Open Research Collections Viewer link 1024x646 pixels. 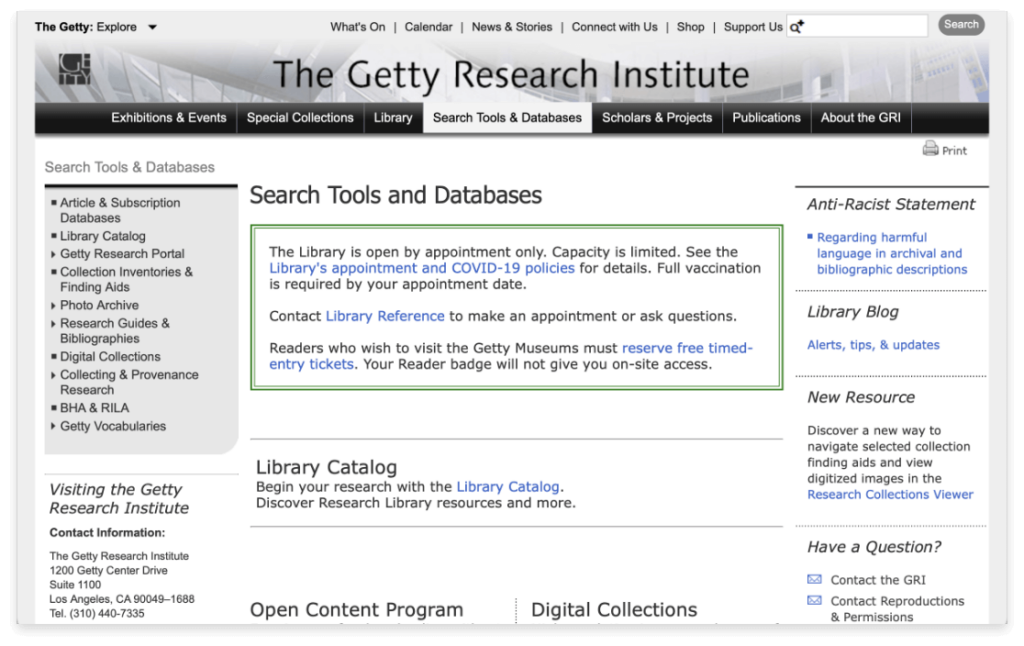click(890, 494)
